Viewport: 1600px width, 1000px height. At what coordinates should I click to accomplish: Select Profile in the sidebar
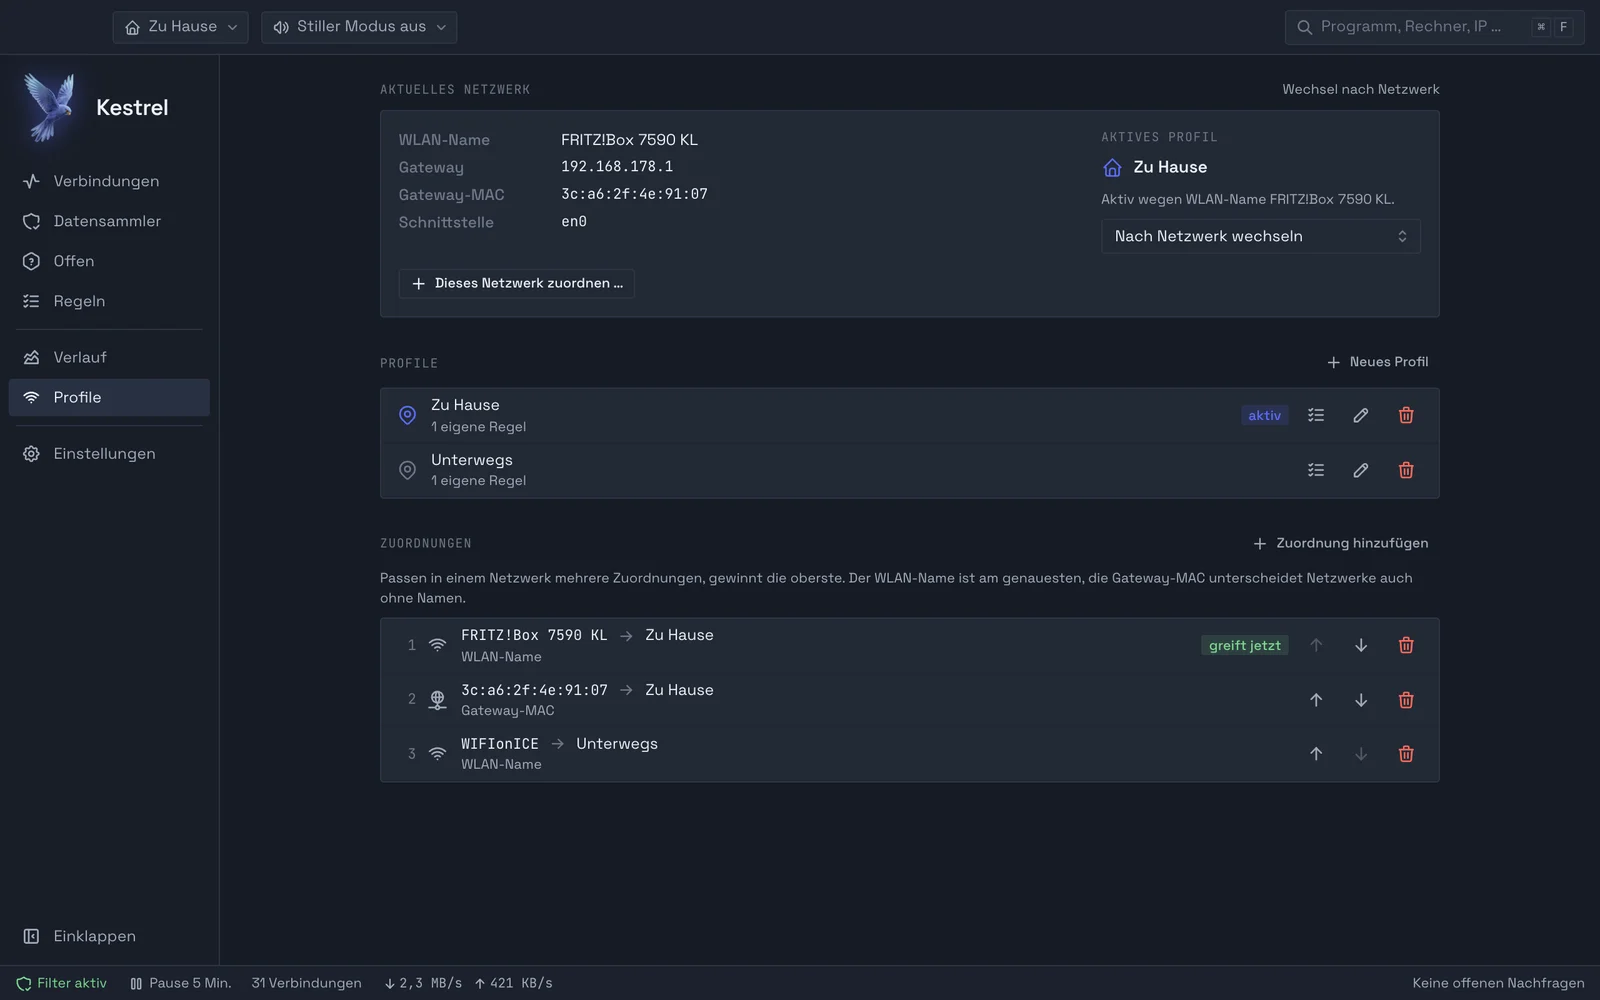tap(109, 397)
